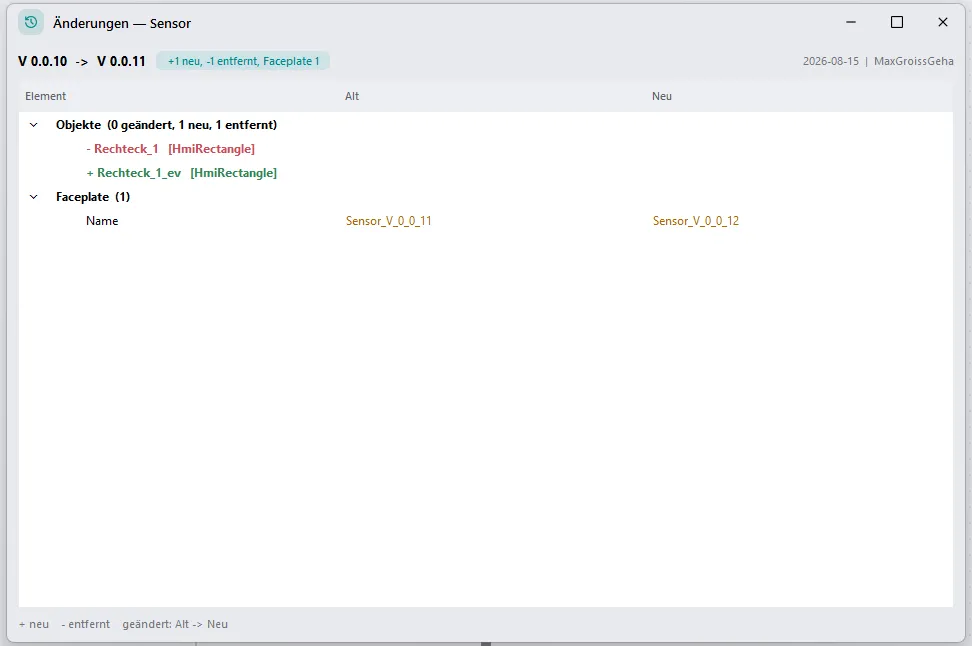Select the Name row under Faceplate
This screenshot has height=646, width=972.
[x=485, y=221]
